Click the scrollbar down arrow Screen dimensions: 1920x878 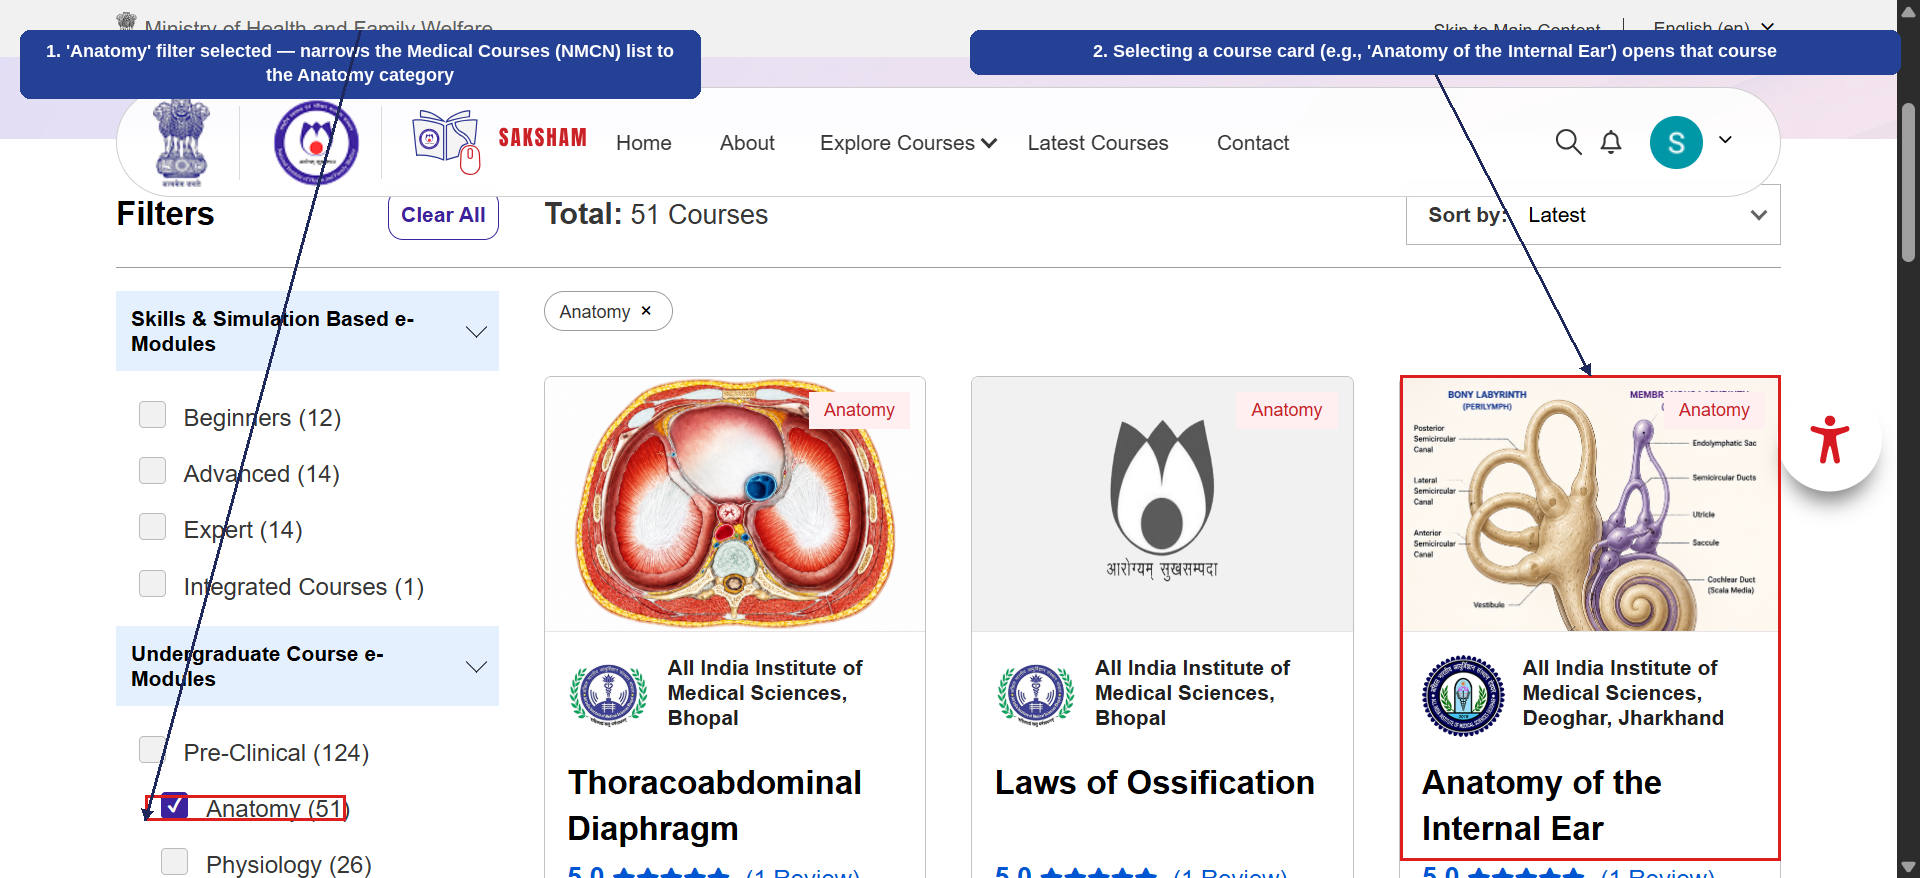1908,867
